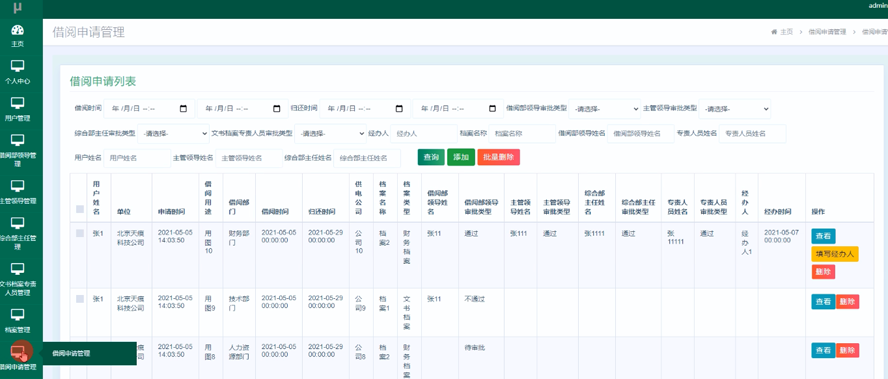Click the red 批量删除 button
888x379 pixels.
(x=498, y=157)
